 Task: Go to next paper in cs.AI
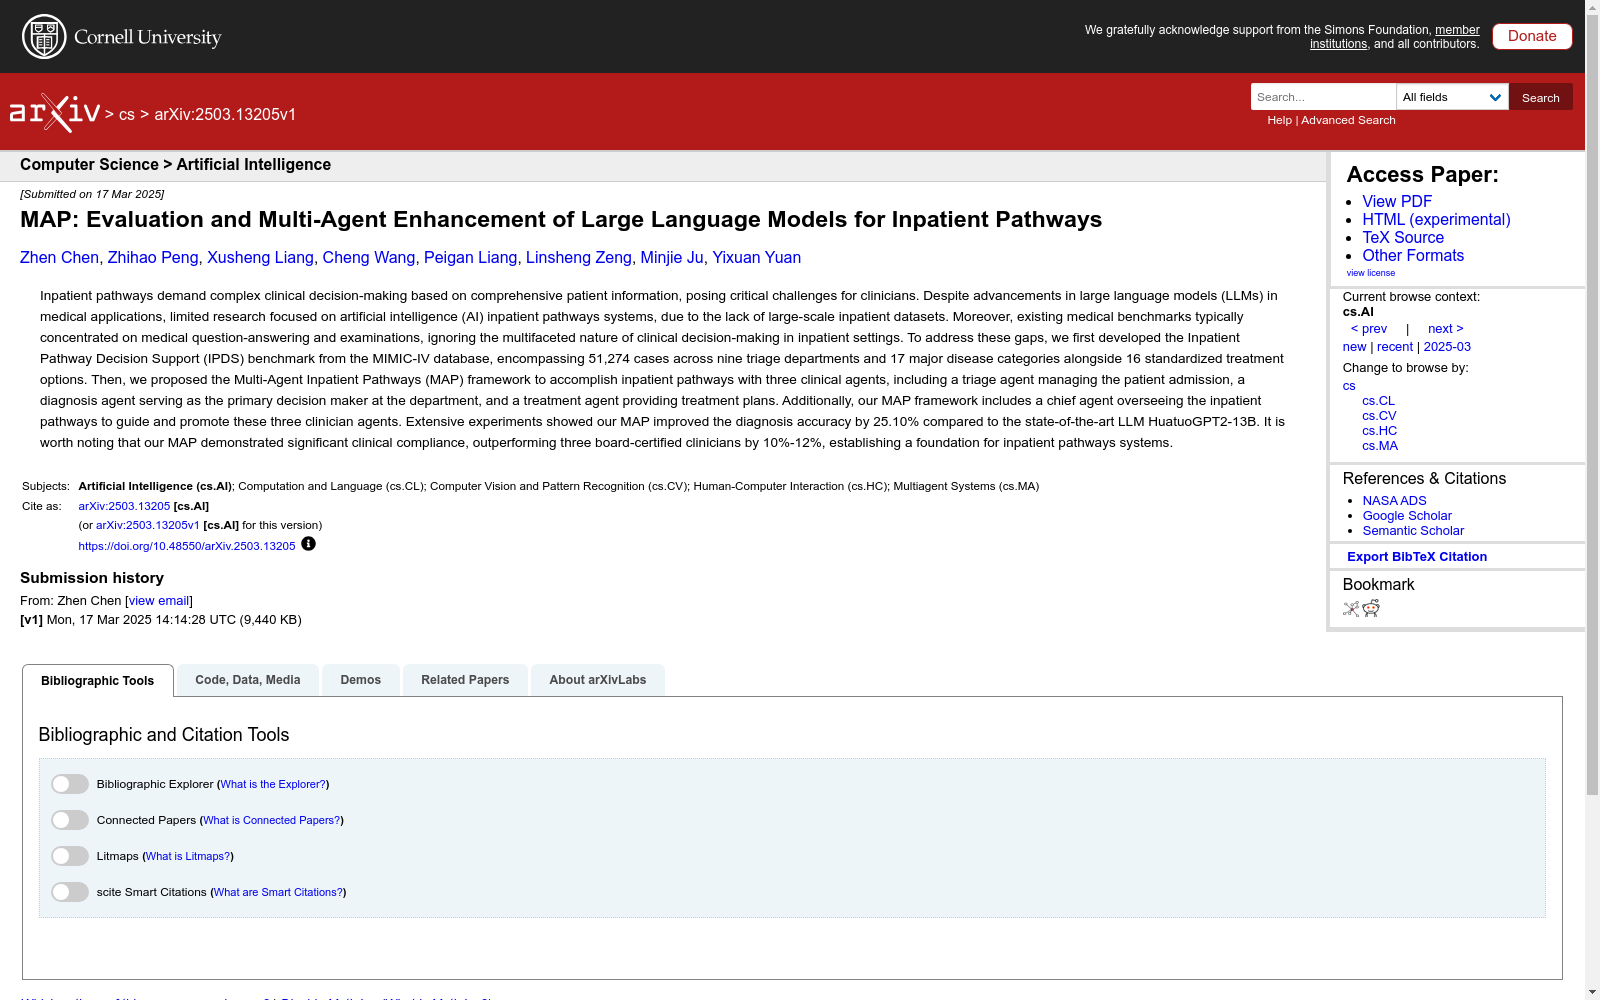[x=1446, y=329]
